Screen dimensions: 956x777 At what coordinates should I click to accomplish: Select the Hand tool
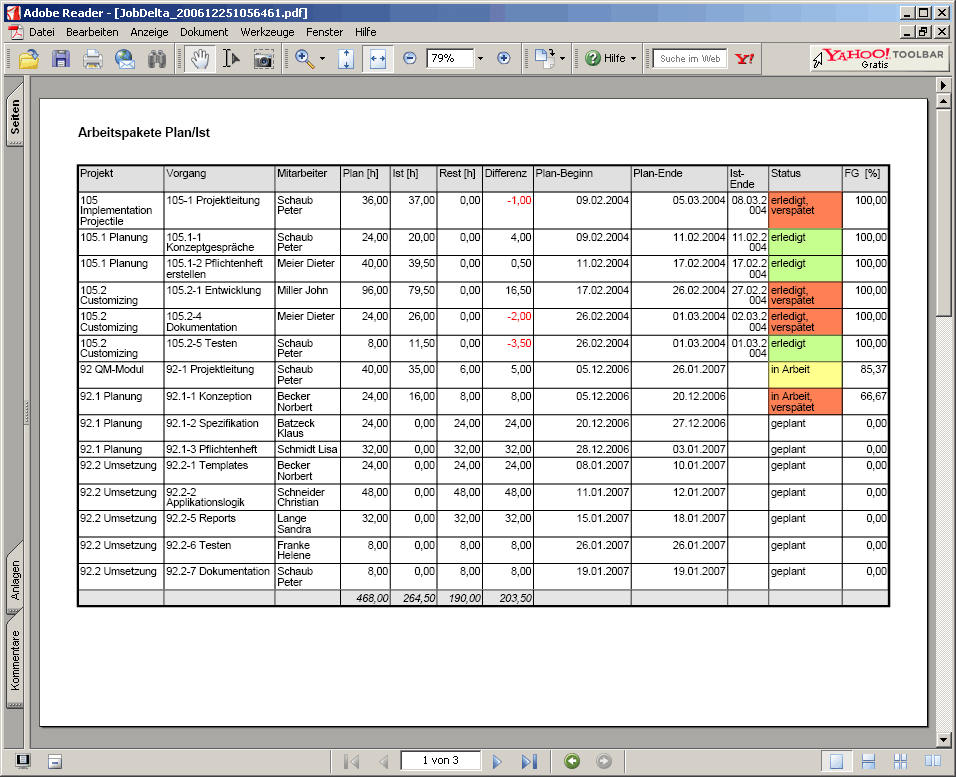[x=200, y=59]
